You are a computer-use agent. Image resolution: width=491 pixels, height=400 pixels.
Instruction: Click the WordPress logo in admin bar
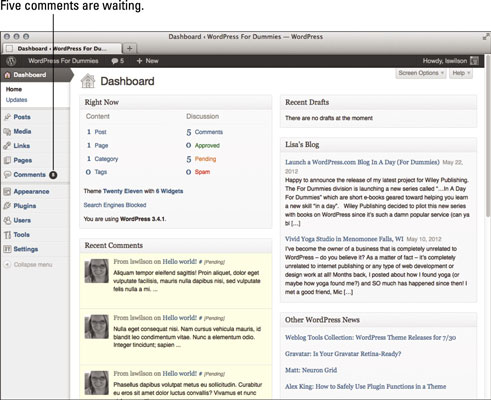(11, 61)
